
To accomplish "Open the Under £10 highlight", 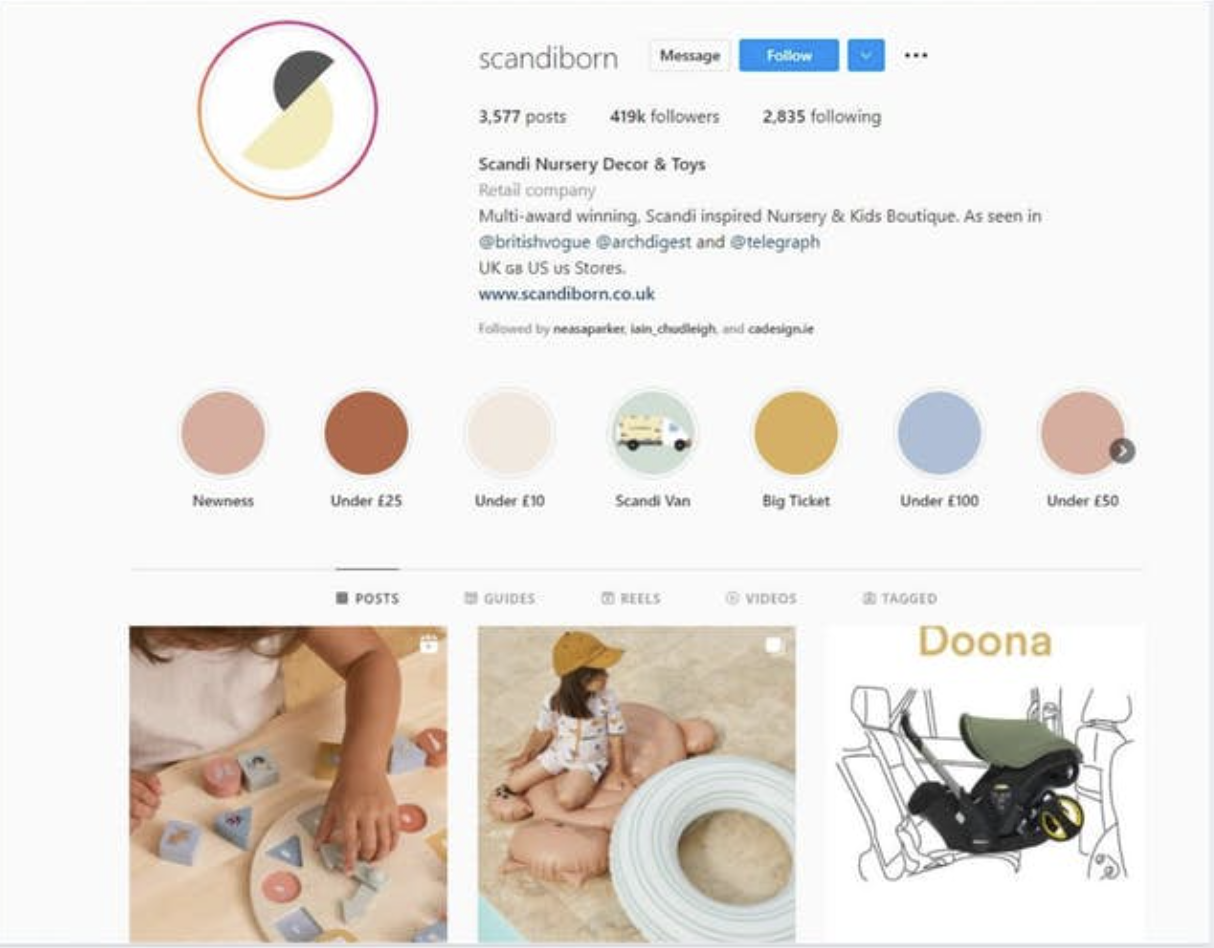I will pyautogui.click(x=509, y=433).
